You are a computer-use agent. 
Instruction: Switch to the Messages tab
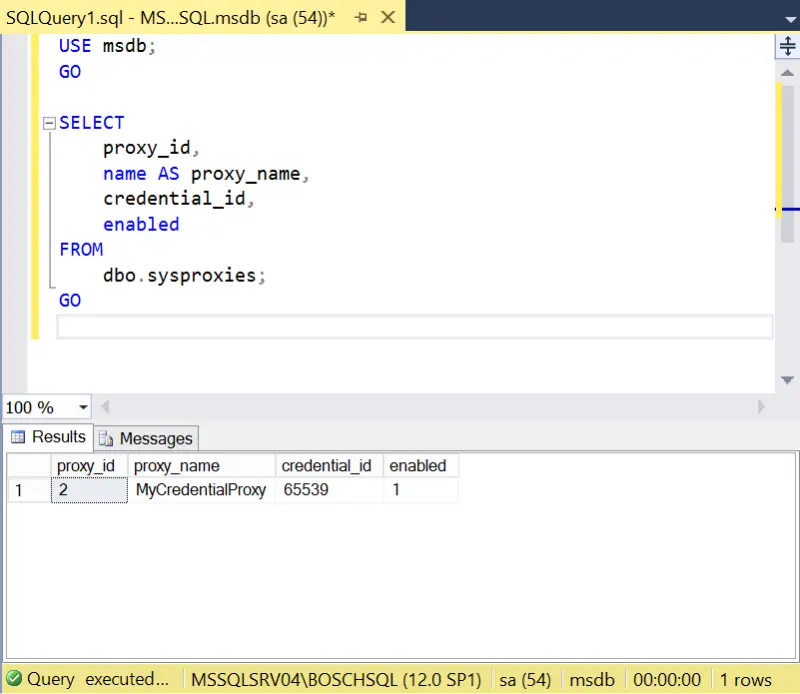click(146, 439)
